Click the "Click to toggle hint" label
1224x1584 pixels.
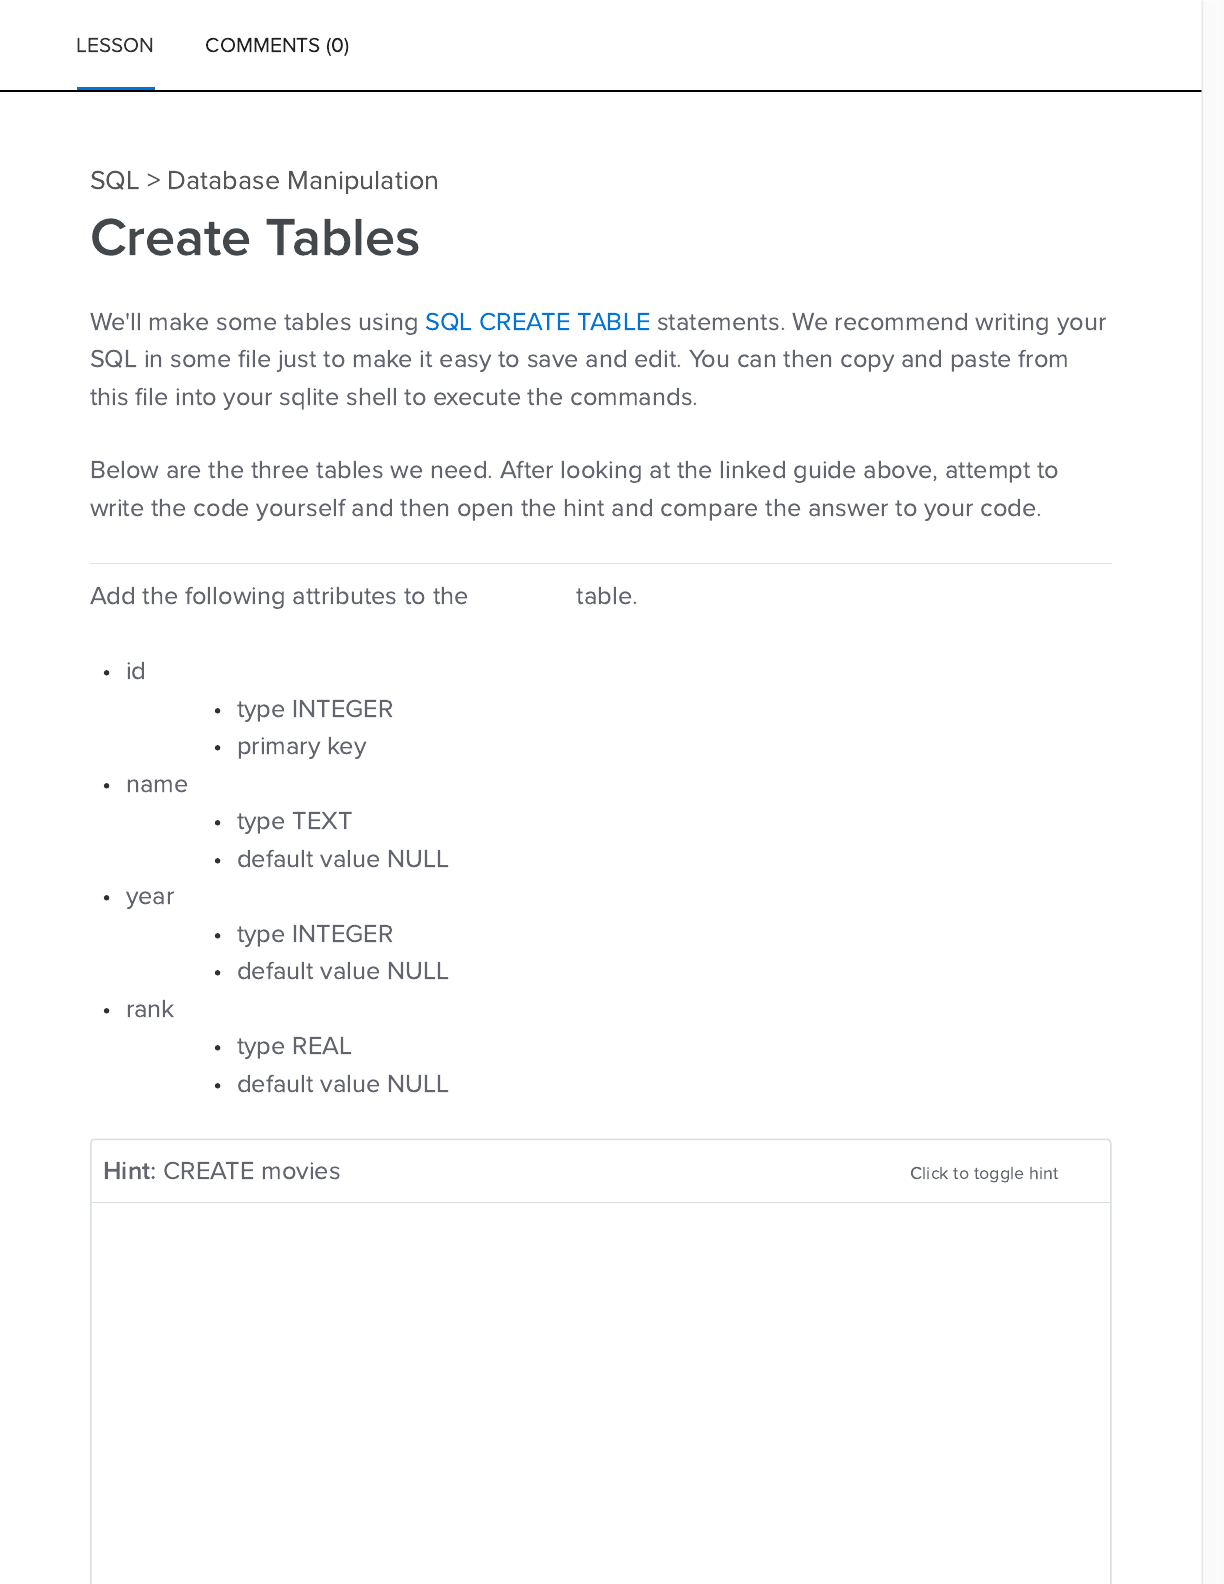(983, 1173)
